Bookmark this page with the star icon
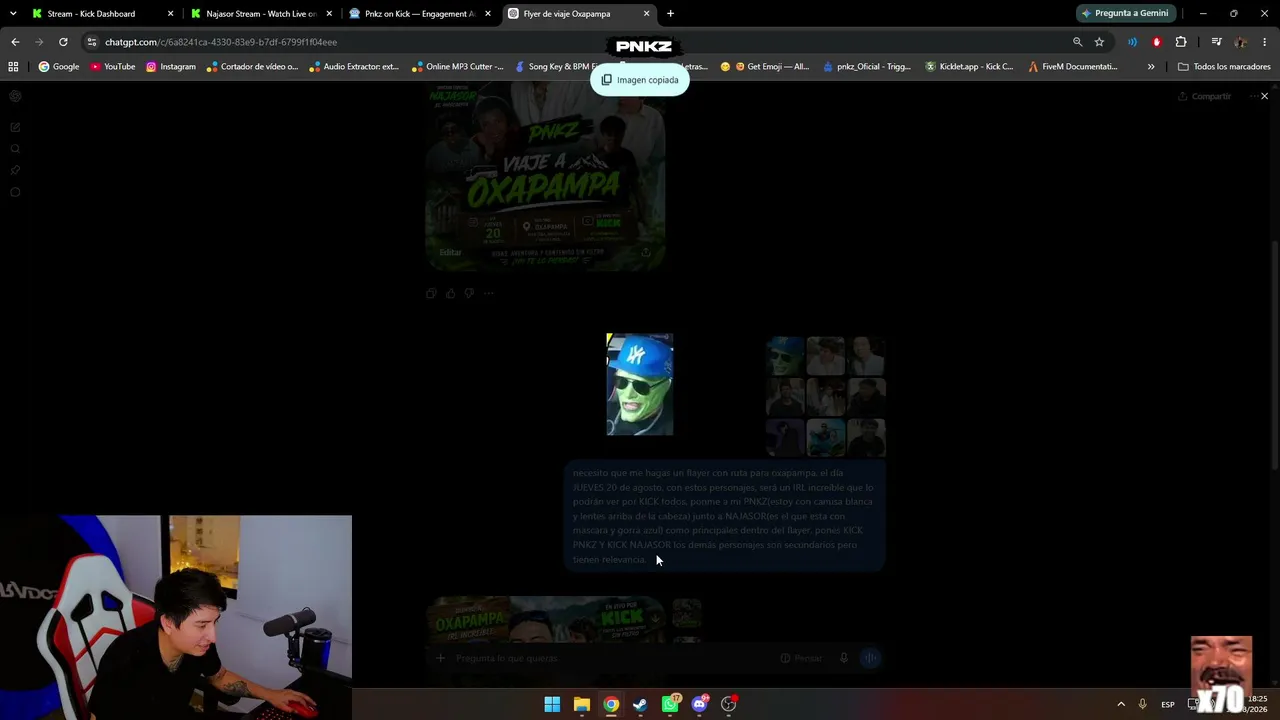This screenshot has width=1280, height=720. 1099,42
